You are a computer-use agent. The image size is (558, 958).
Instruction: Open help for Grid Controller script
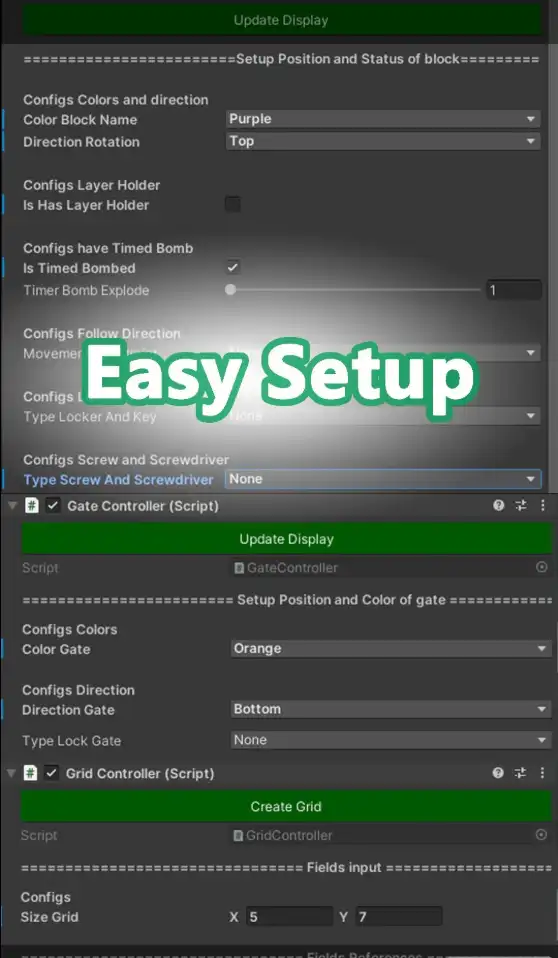[498, 773]
